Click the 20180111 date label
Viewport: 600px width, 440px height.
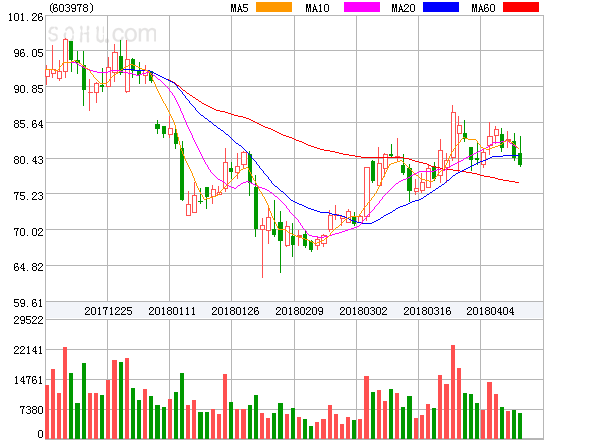click(x=172, y=311)
